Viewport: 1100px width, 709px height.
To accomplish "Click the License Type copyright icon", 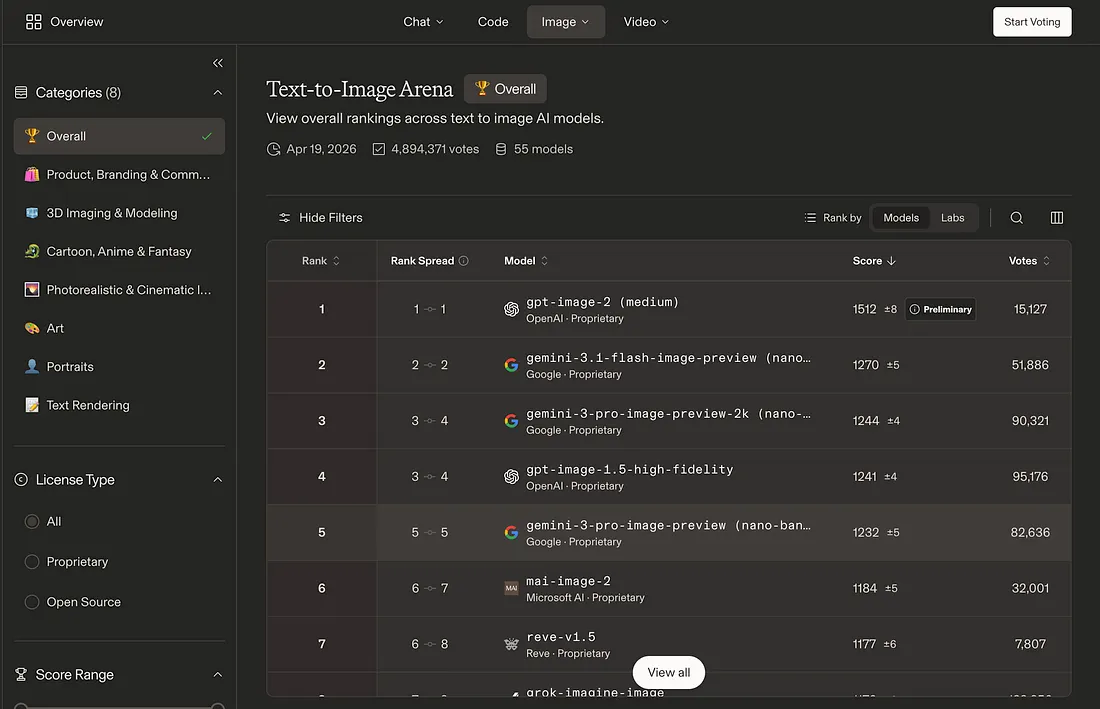I will [x=21, y=480].
